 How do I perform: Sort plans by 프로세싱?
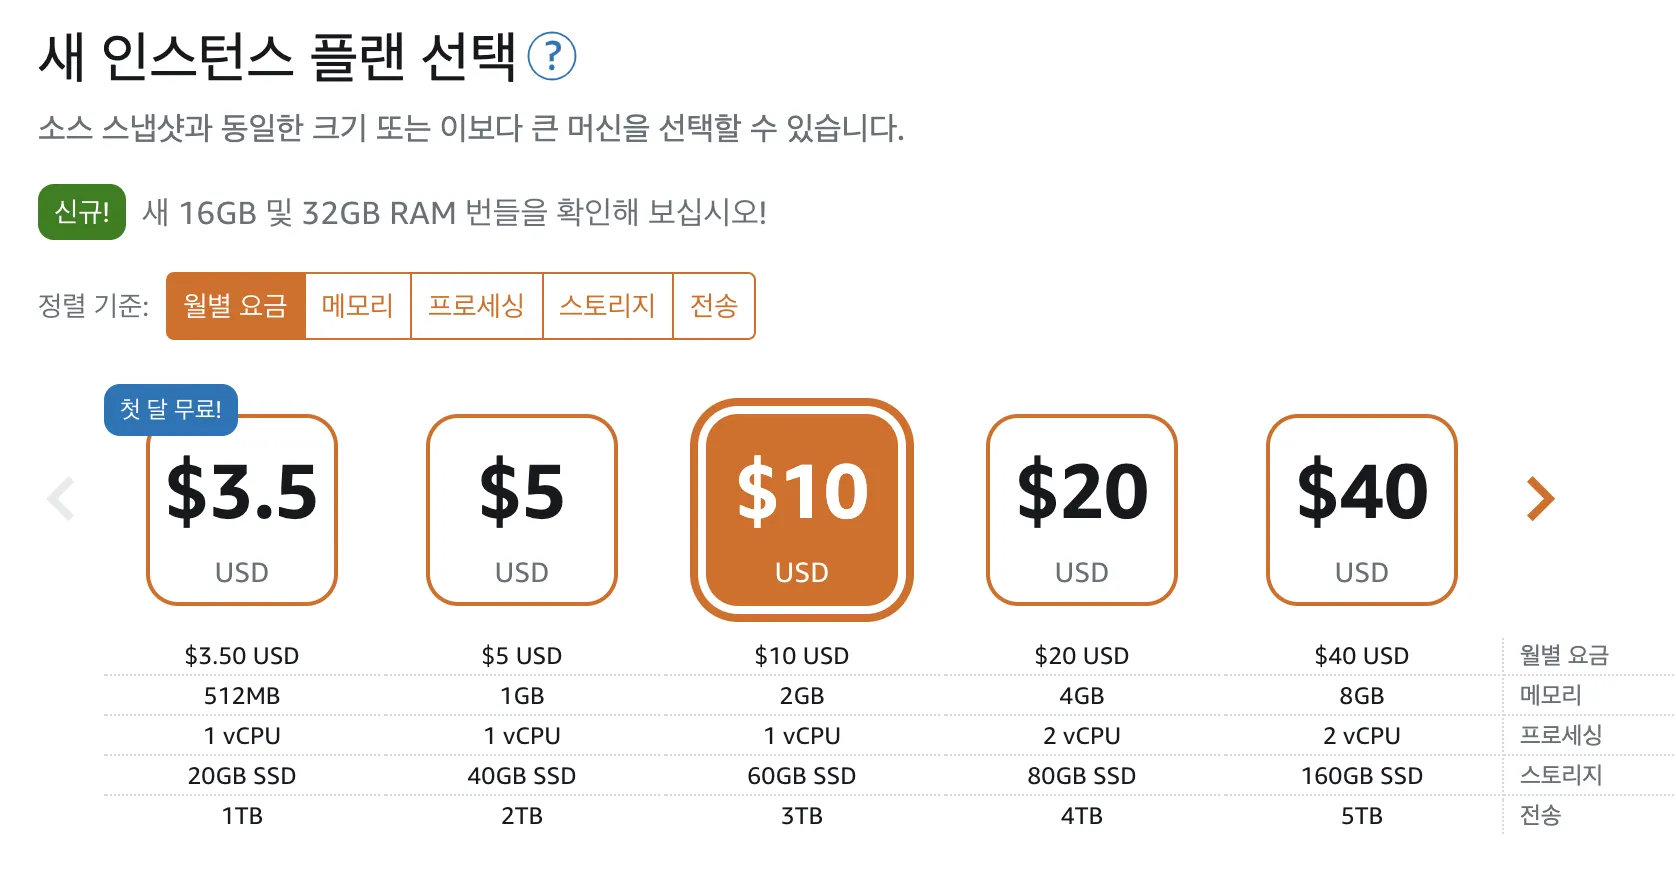click(x=476, y=306)
